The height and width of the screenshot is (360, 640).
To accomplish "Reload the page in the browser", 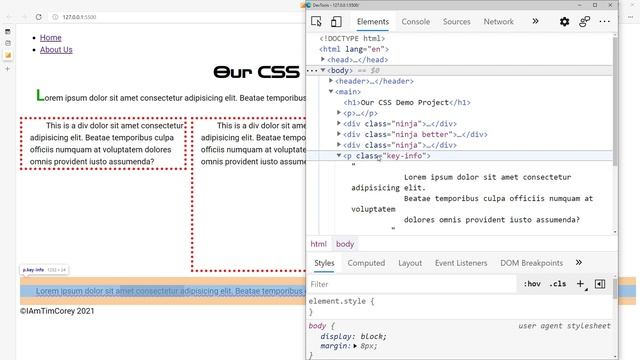I will click(x=38, y=17).
